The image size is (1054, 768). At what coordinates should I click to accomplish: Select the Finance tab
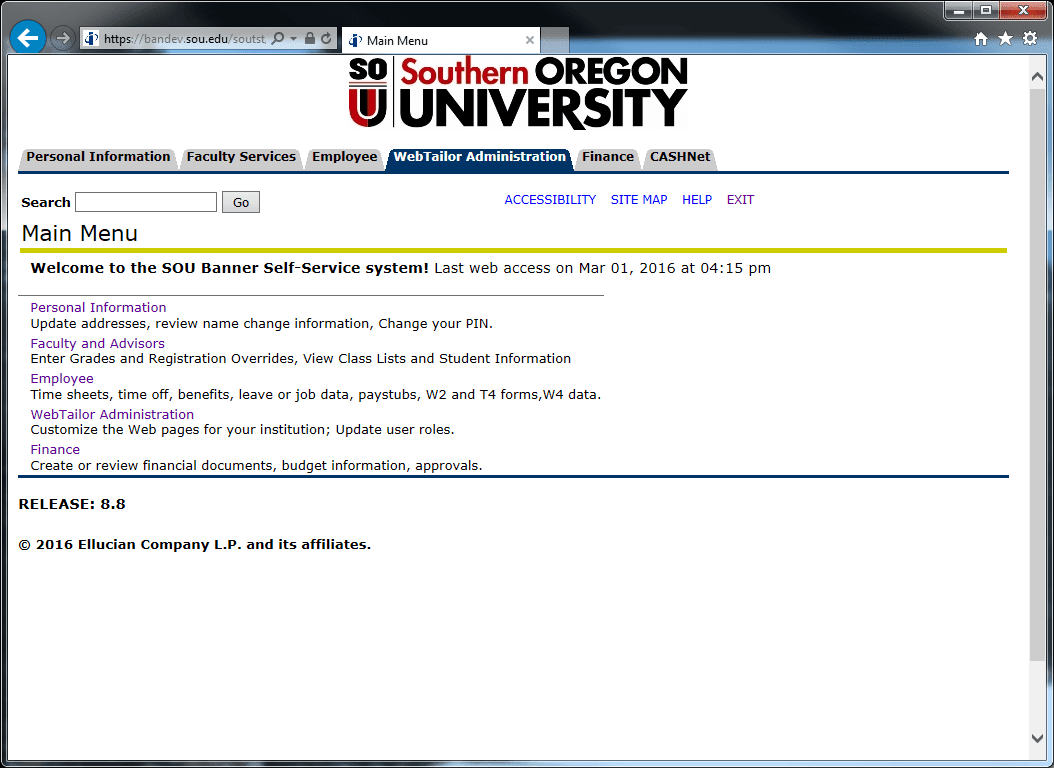tap(608, 157)
